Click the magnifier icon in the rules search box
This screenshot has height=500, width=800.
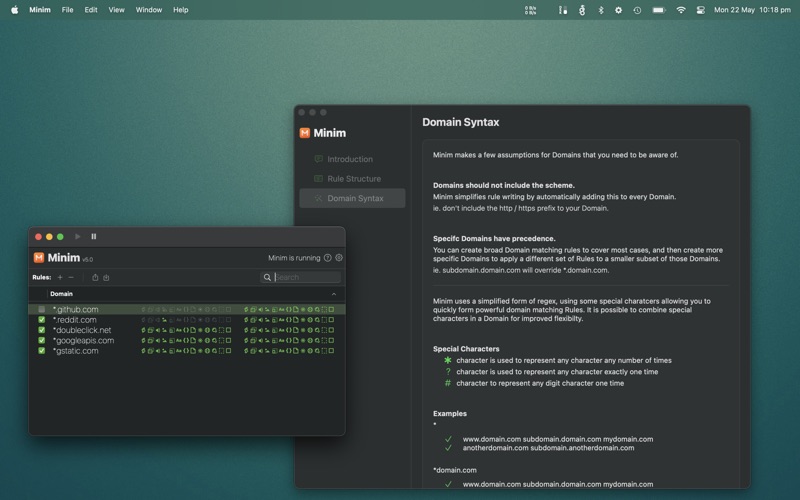click(267, 277)
